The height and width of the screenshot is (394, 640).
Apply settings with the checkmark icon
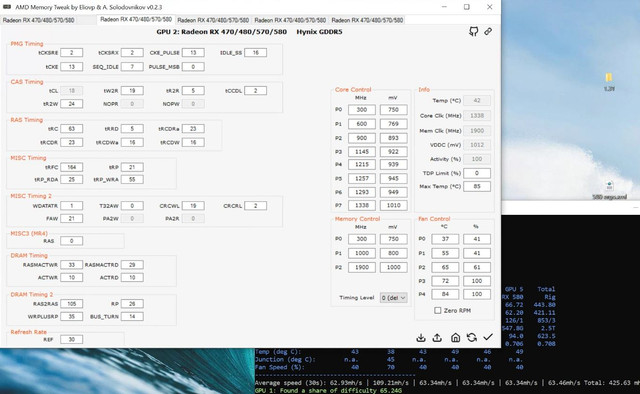pos(488,337)
